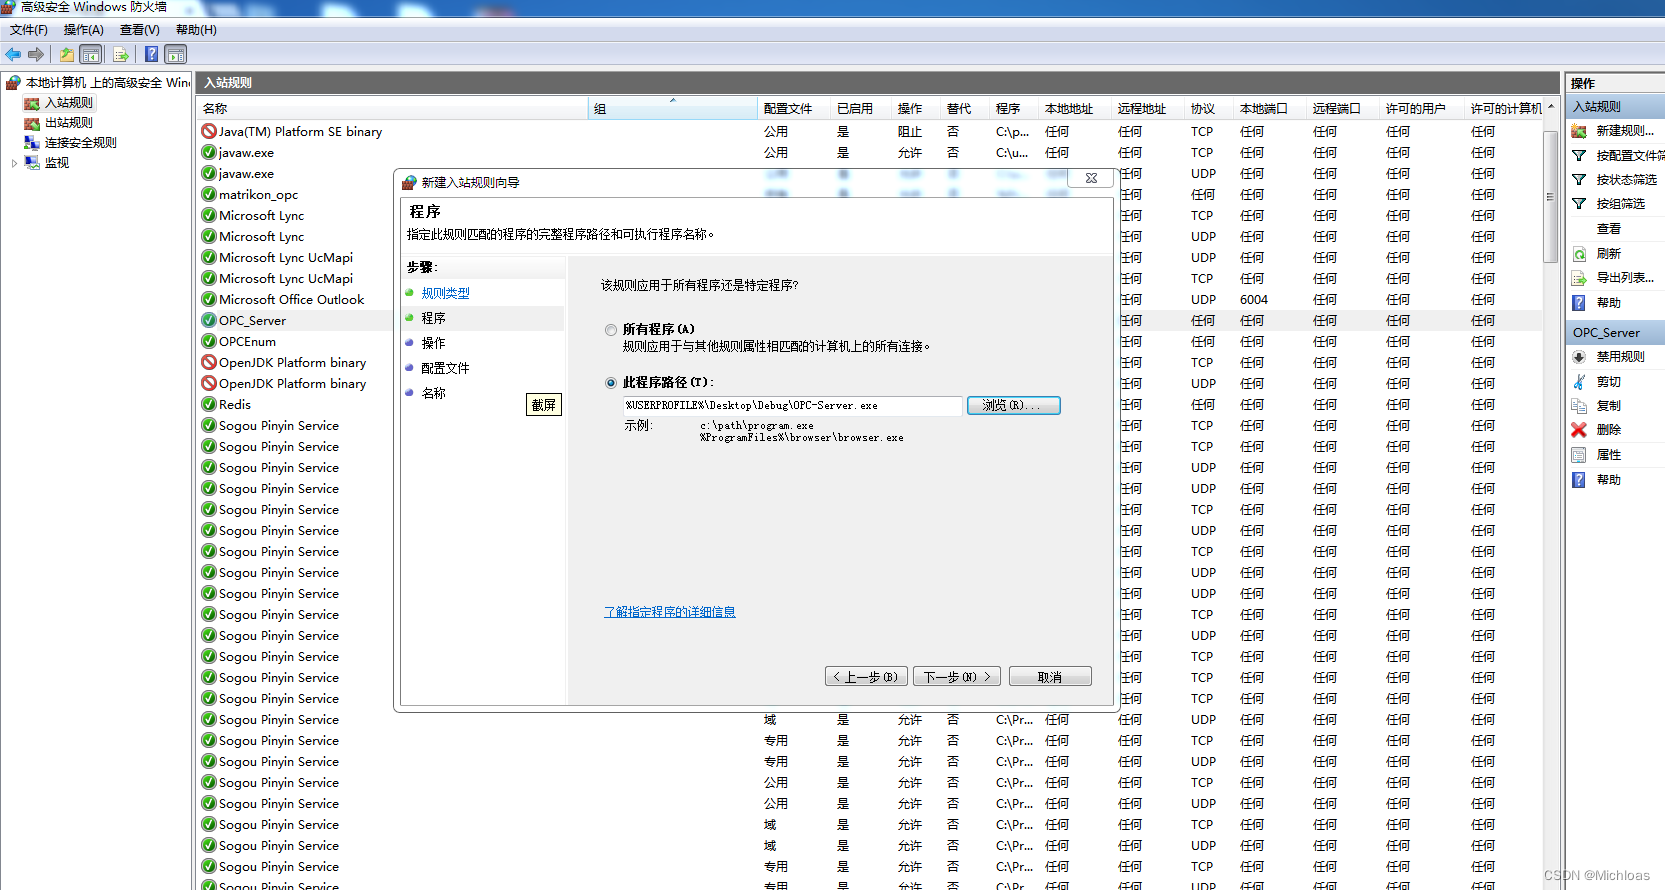Open the learn more about specifying programs link

pyautogui.click(x=670, y=612)
